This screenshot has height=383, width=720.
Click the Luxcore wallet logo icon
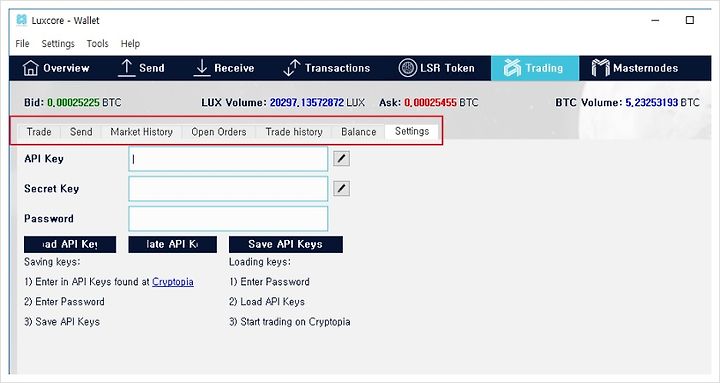pos(21,20)
